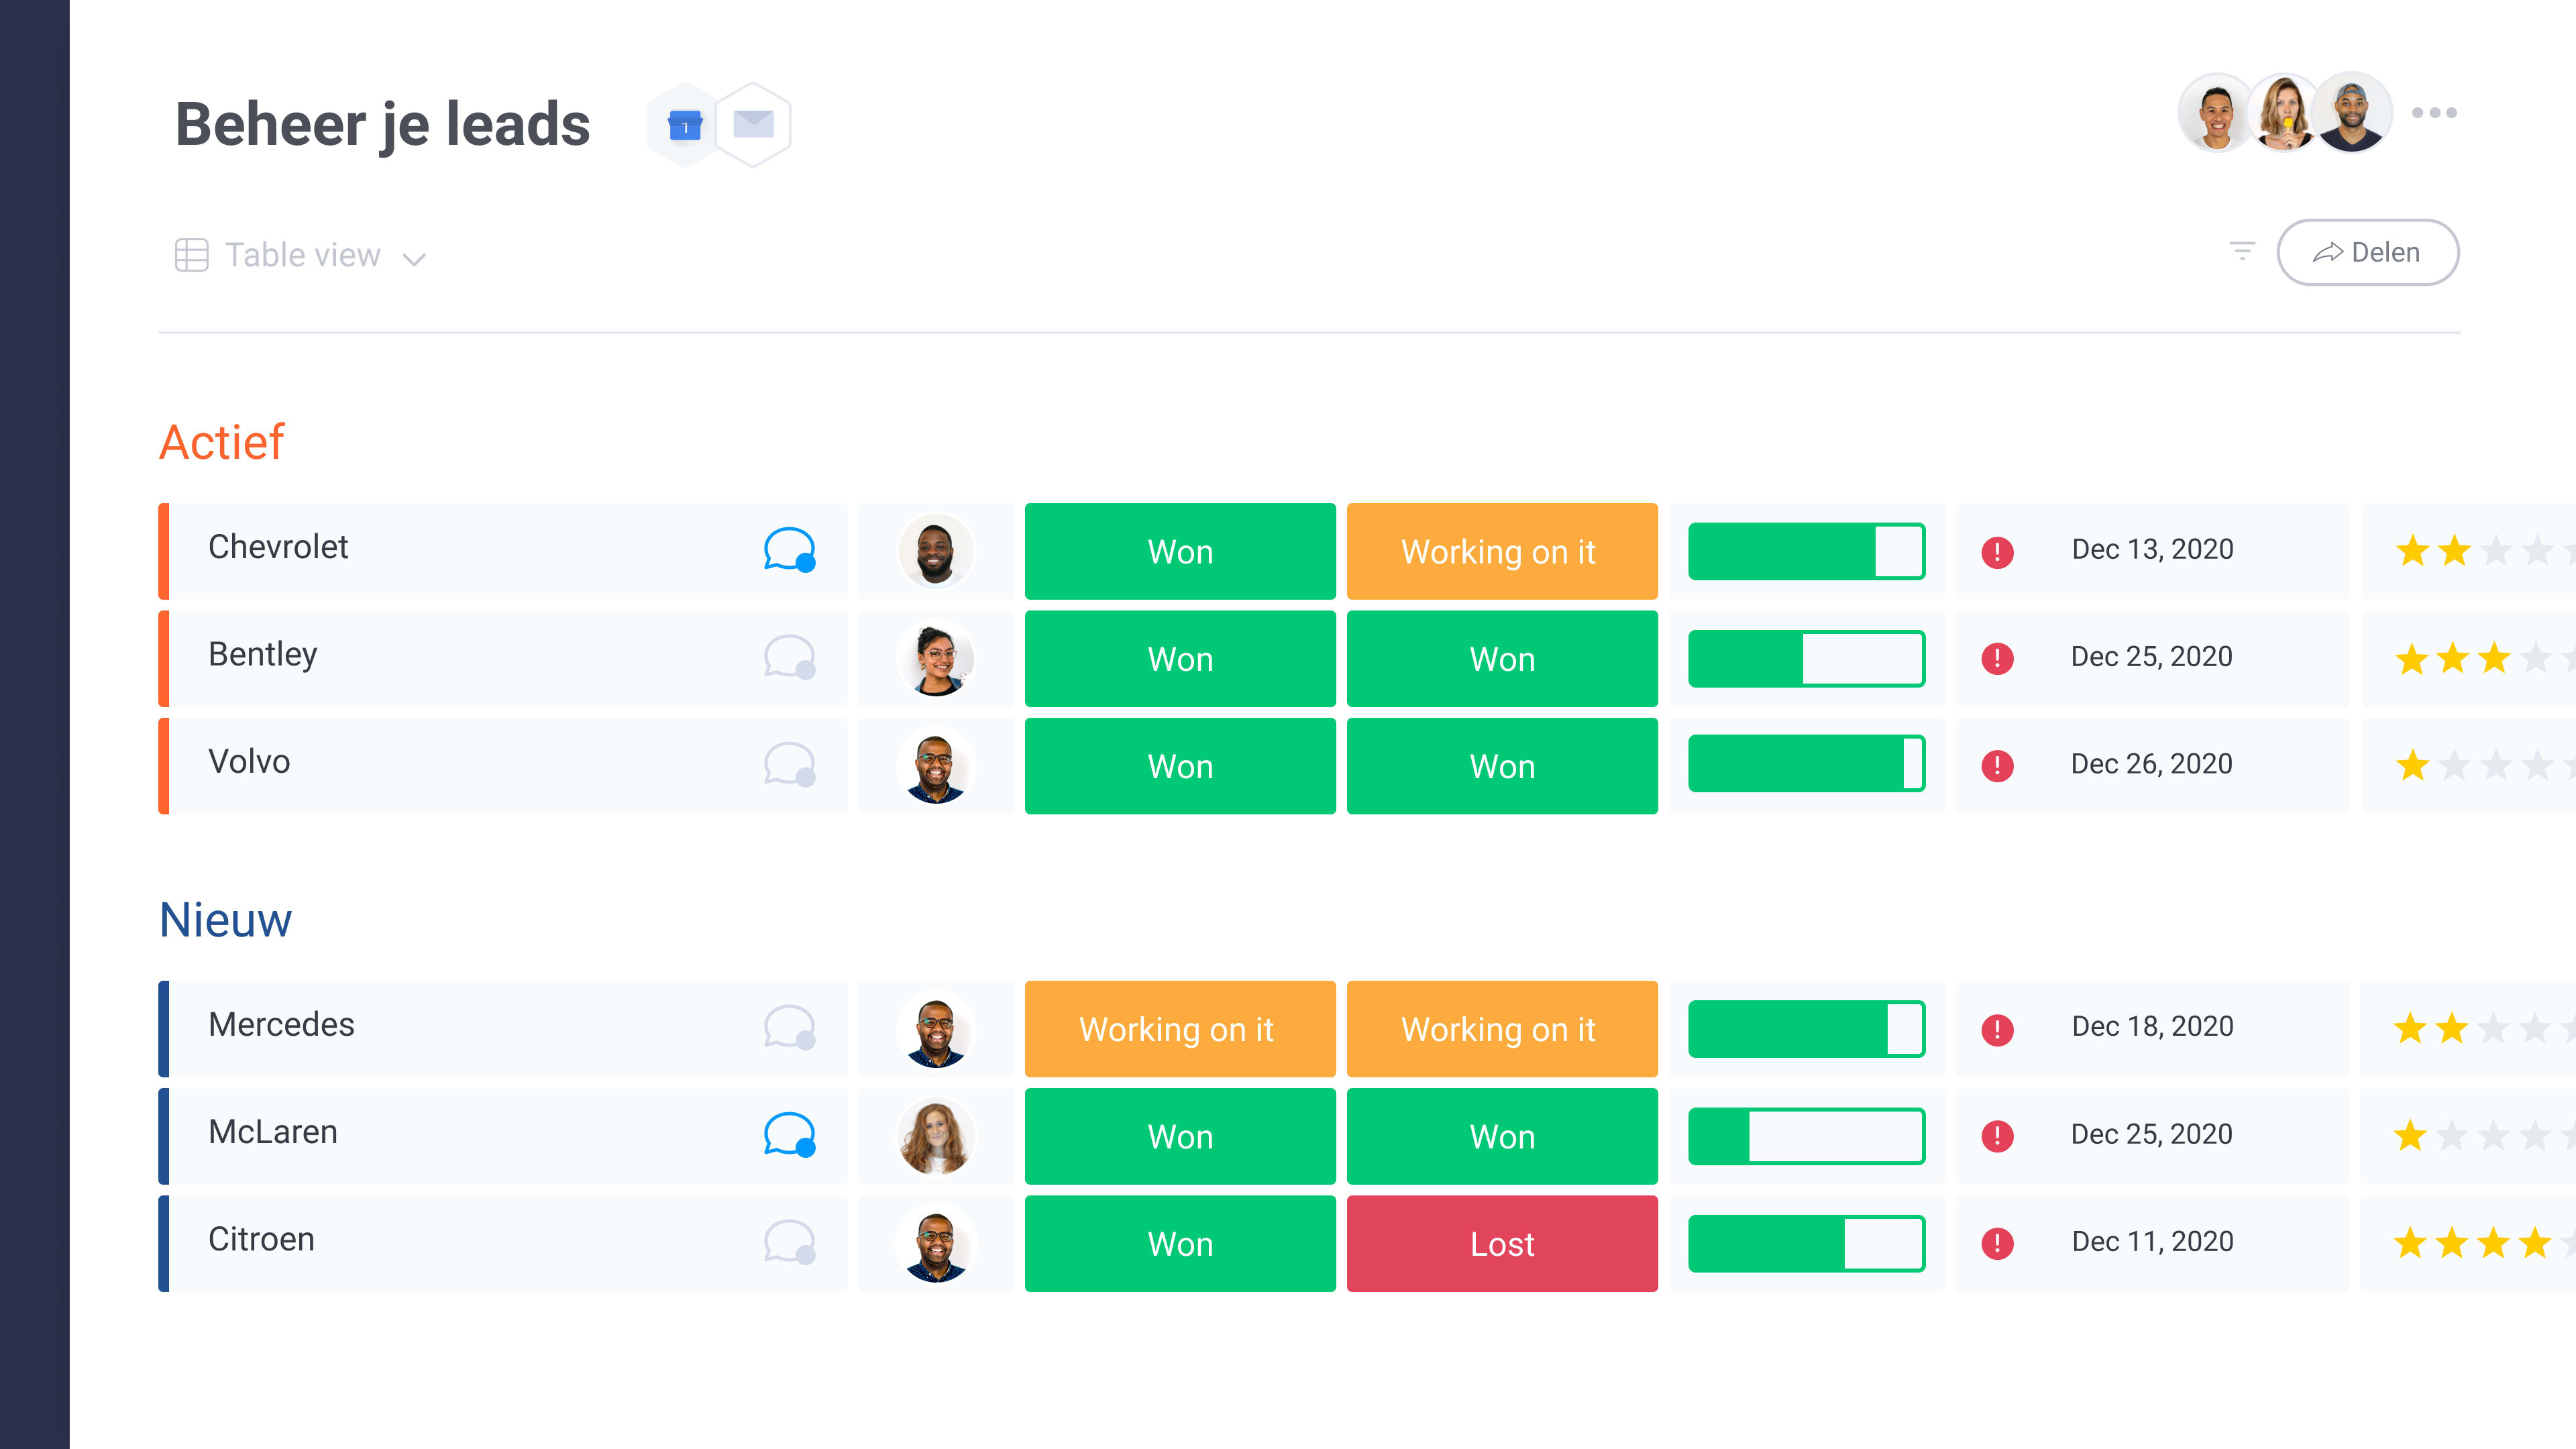Open Citroen conversation bubble

click(790, 1242)
